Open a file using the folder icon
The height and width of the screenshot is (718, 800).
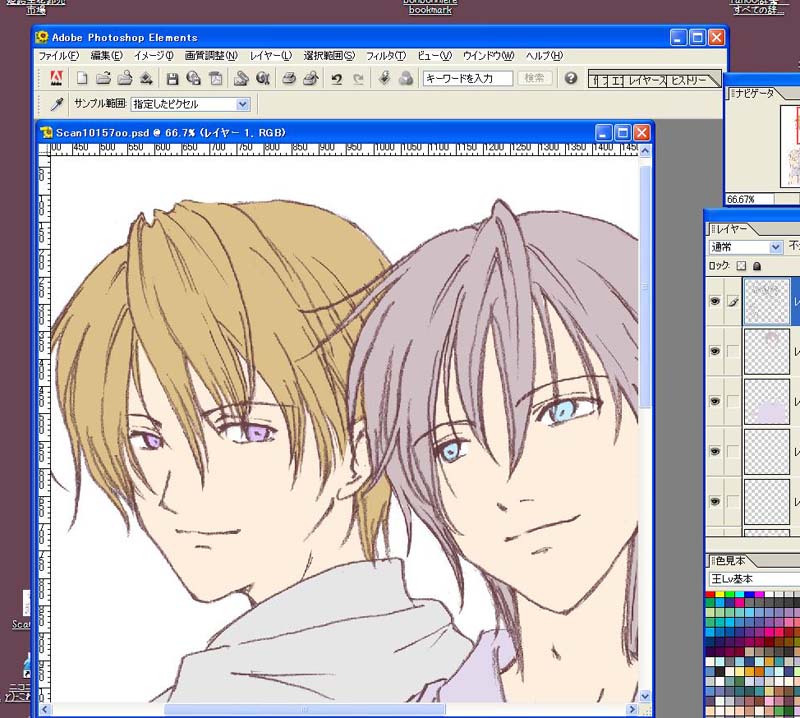pos(104,79)
